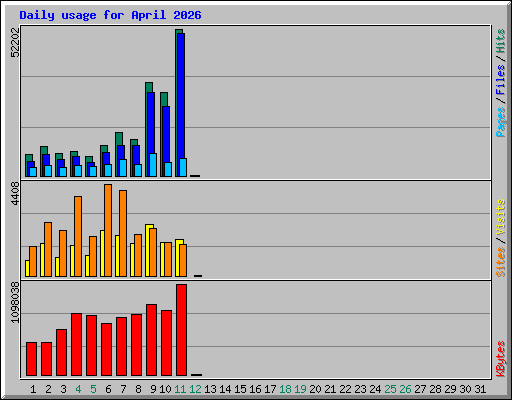The image size is (512, 400).
Task: Click the 'Files' legend label
Action: [x=500, y=80]
